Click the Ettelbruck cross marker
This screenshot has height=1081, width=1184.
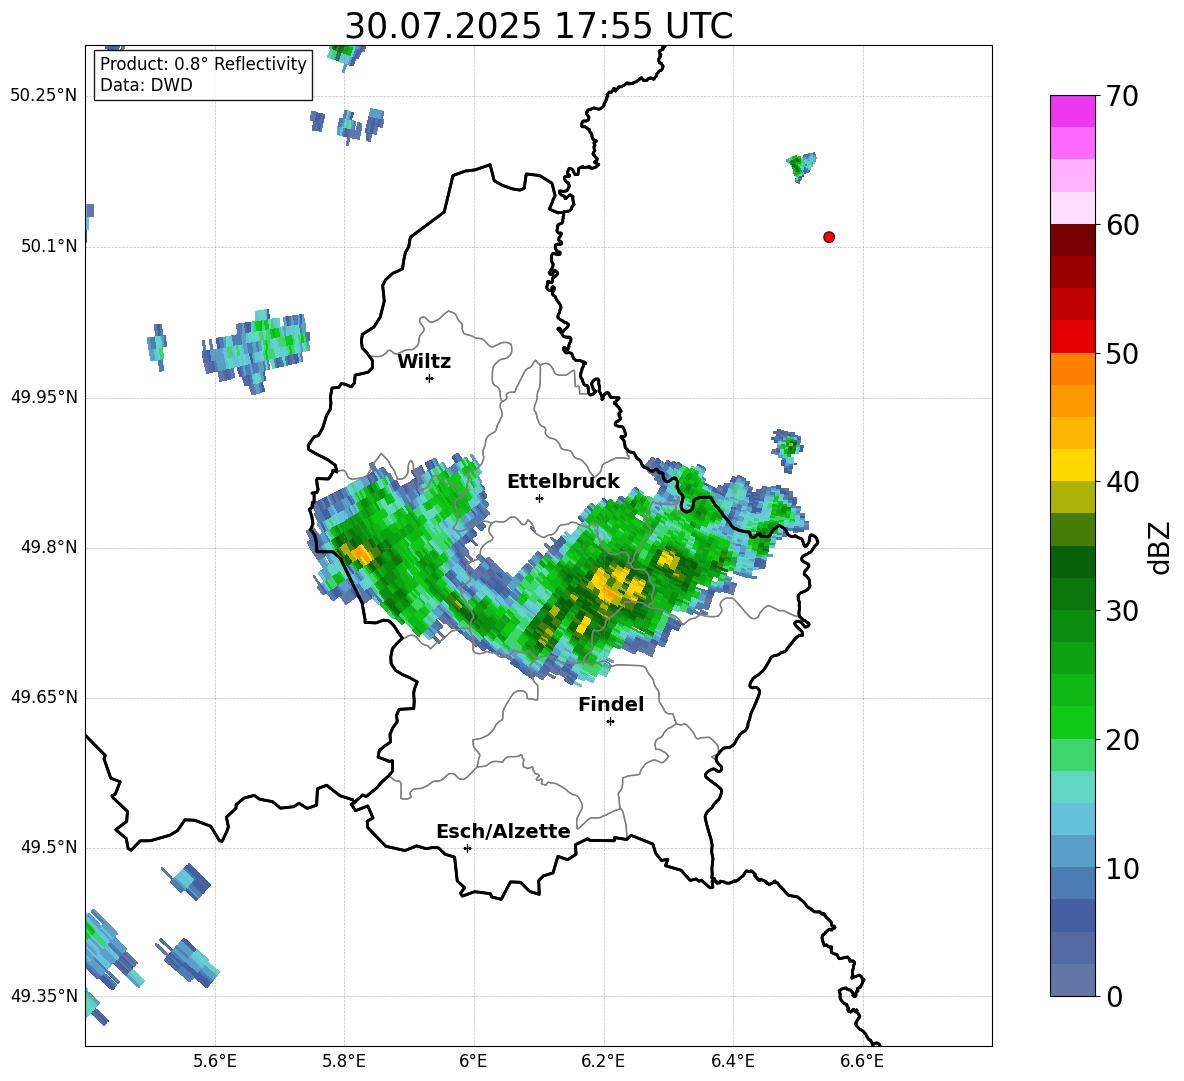pyautogui.click(x=539, y=498)
